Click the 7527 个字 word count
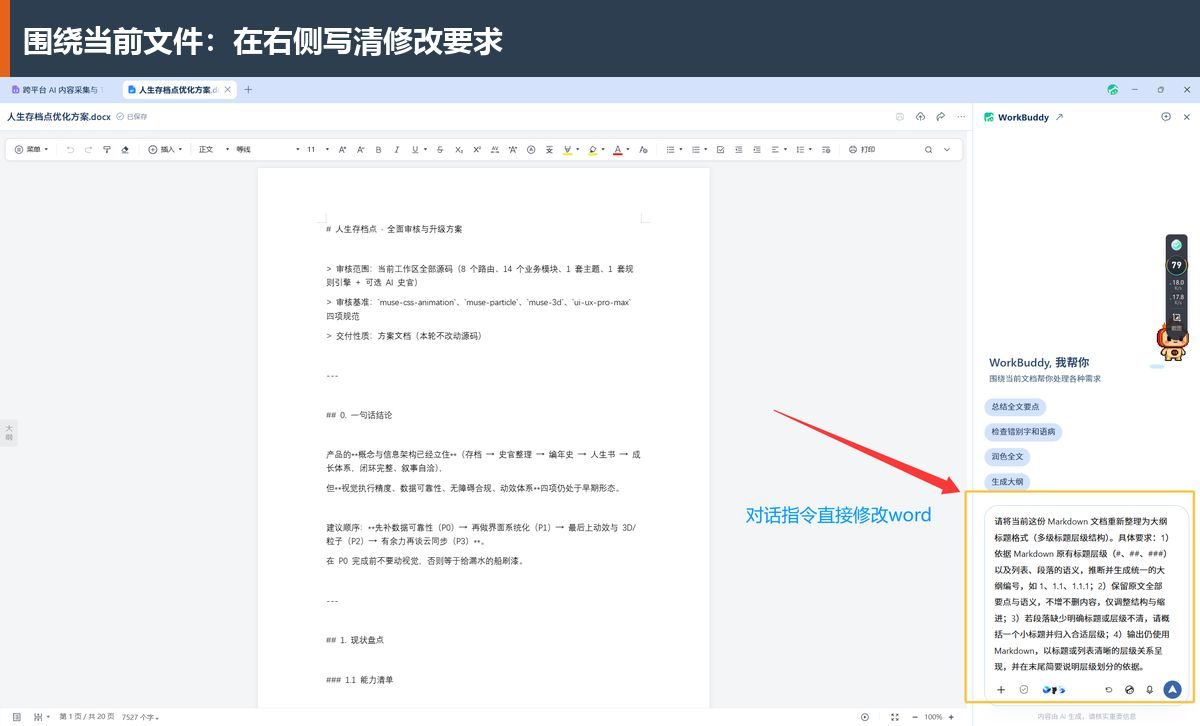 pyautogui.click(x=141, y=717)
